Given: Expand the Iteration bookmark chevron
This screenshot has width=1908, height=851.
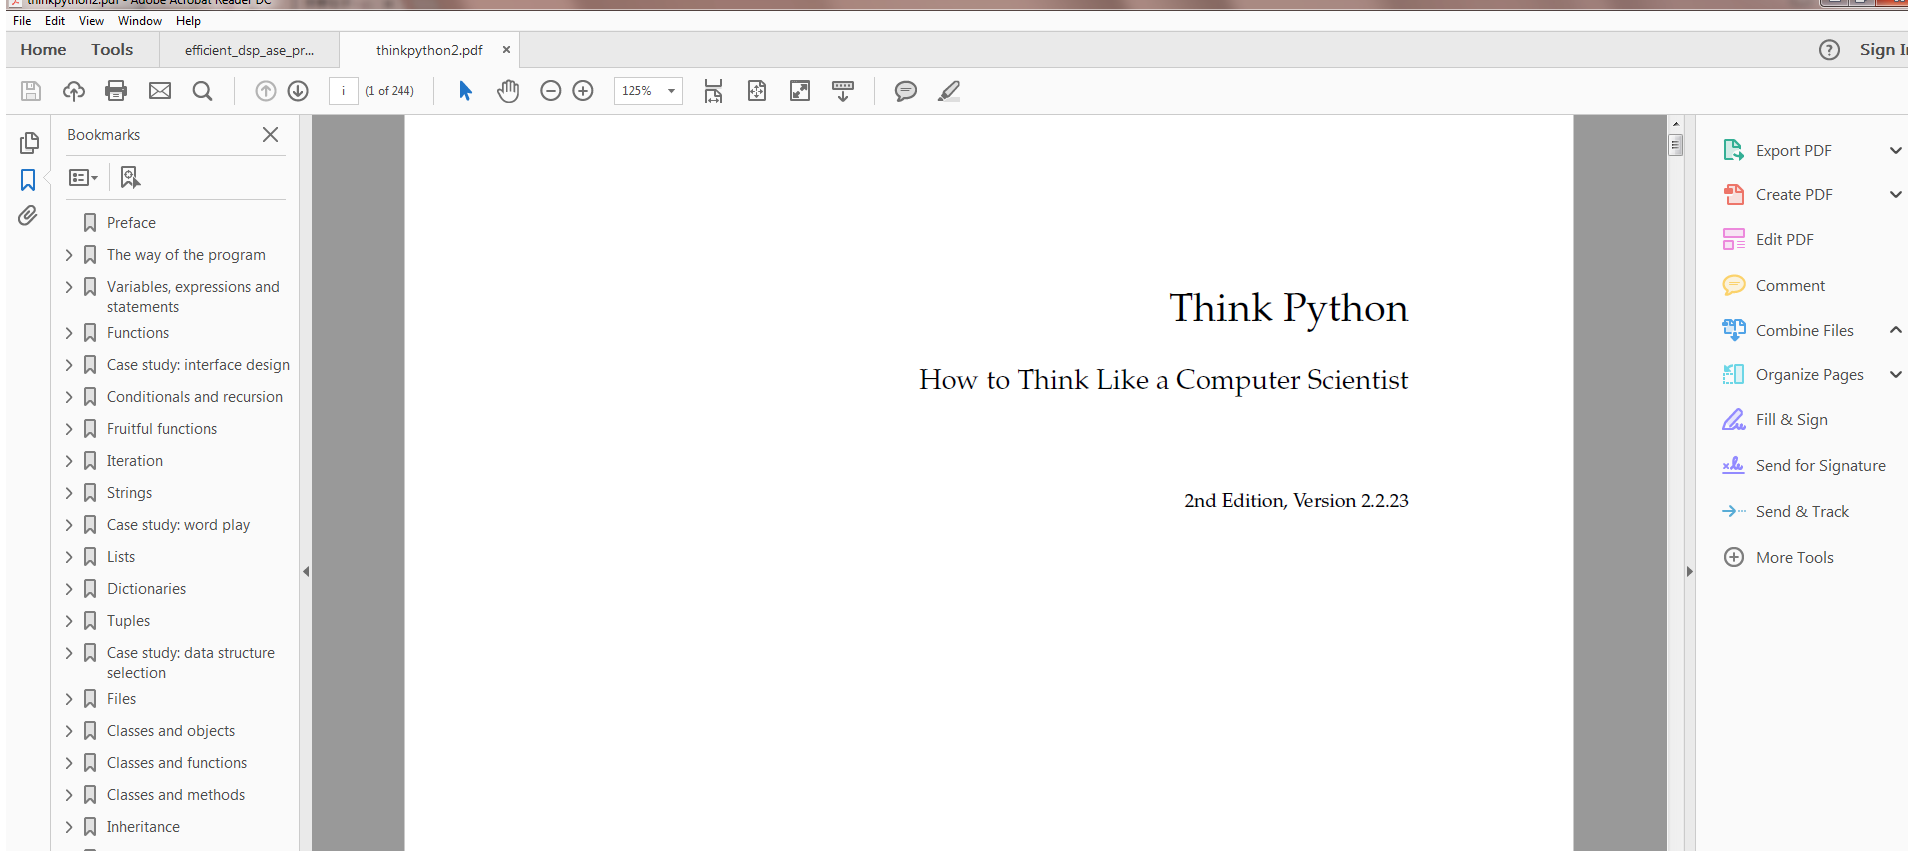Looking at the screenshot, I should coord(69,461).
